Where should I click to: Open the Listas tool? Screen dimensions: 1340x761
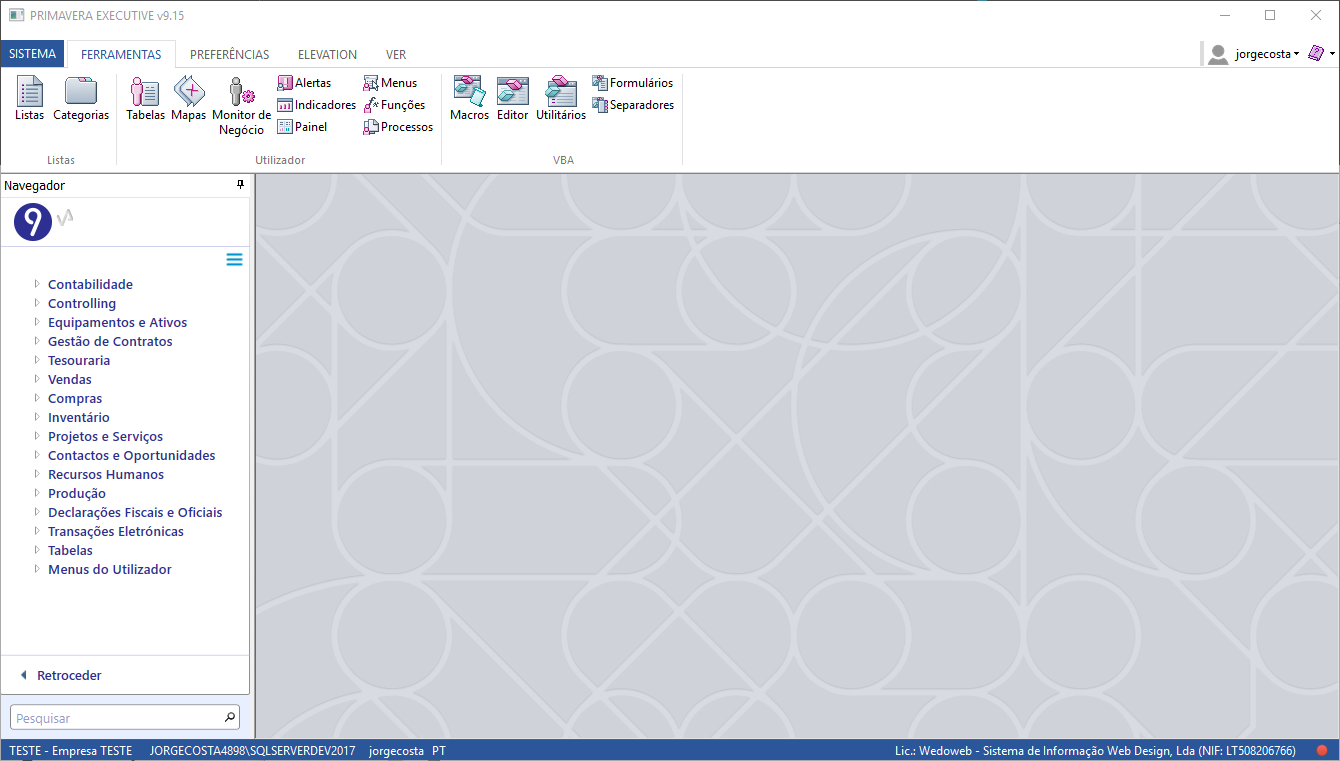29,99
